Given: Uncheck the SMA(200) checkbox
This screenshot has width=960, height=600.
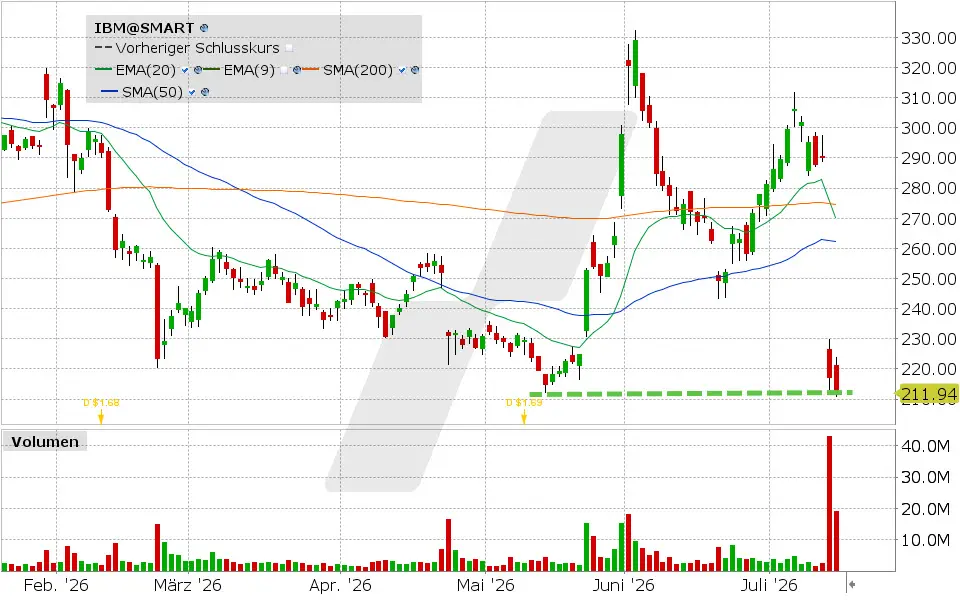Looking at the screenshot, I should tap(402, 70).
